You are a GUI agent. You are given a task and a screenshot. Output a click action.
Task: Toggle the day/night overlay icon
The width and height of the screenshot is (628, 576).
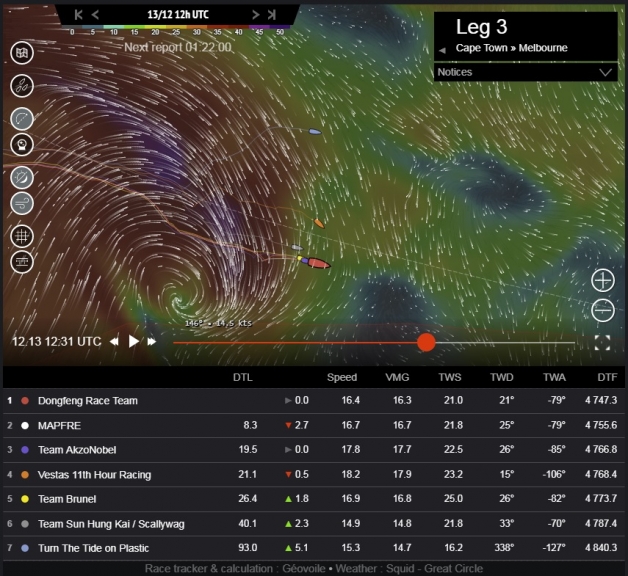coord(22,177)
